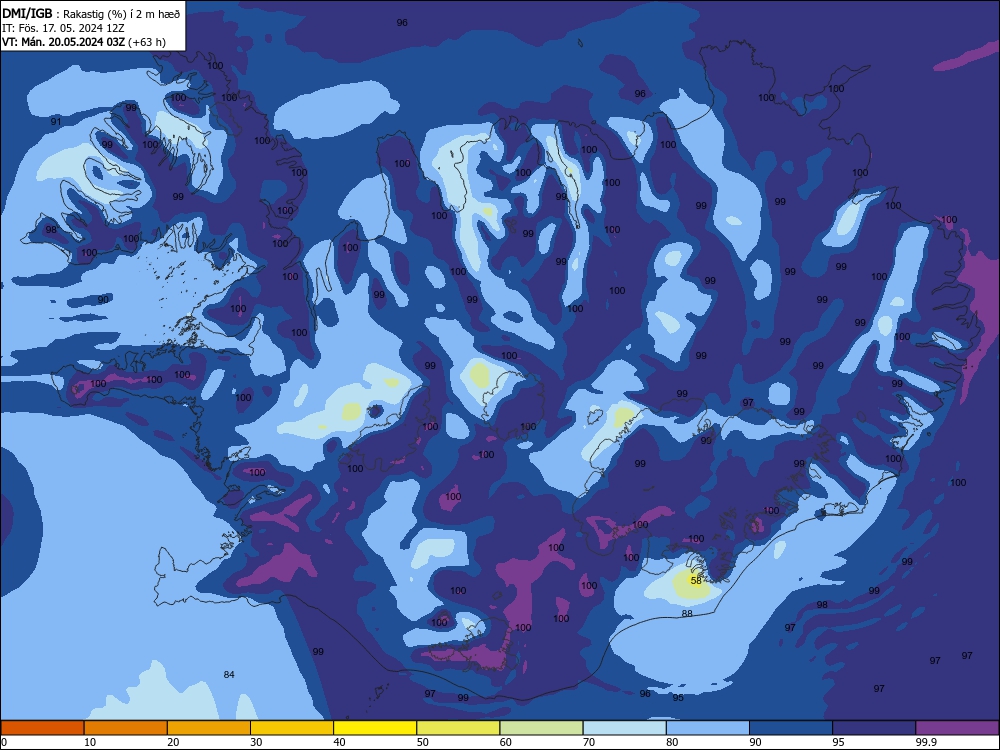Click the title text 'DMI/IGB : Rakastig (%) í 2 m hæð'

[91, 13]
